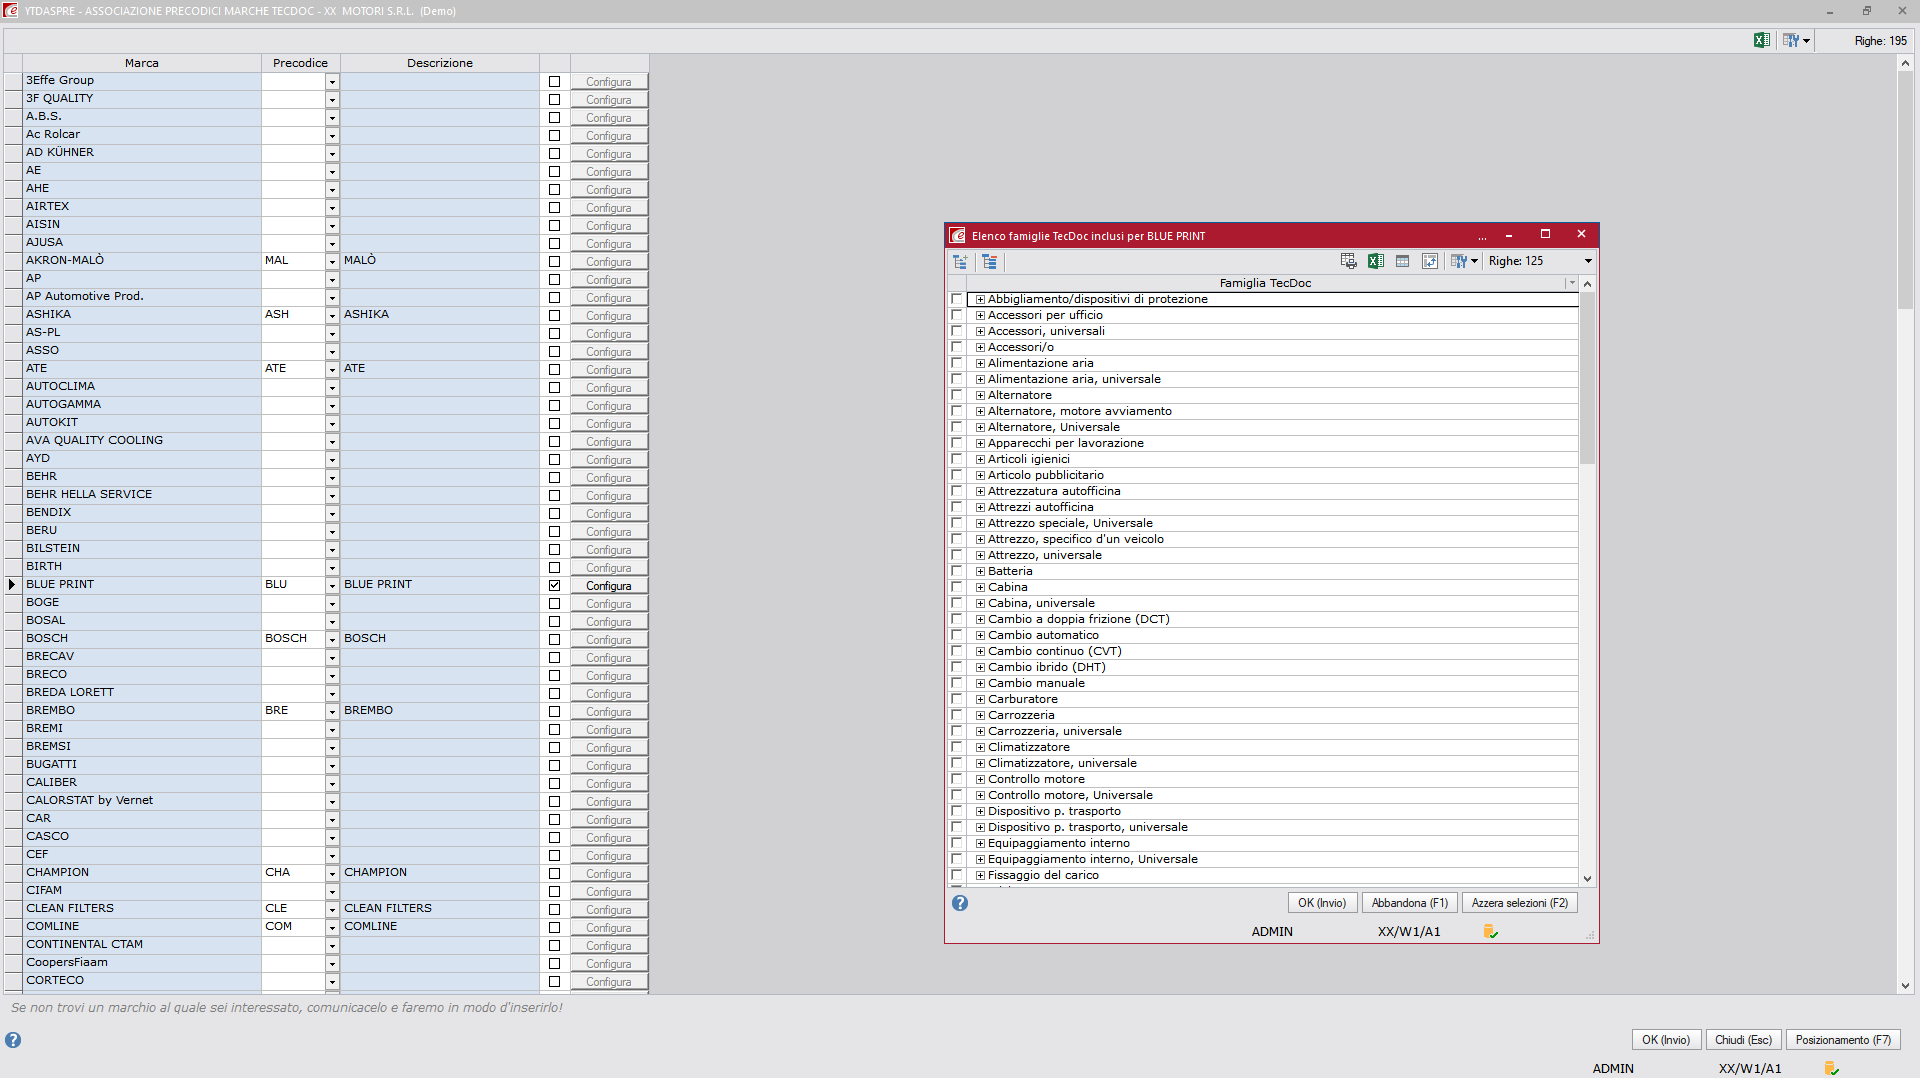
Task: Sort by the Precodice column header
Action: coord(301,63)
